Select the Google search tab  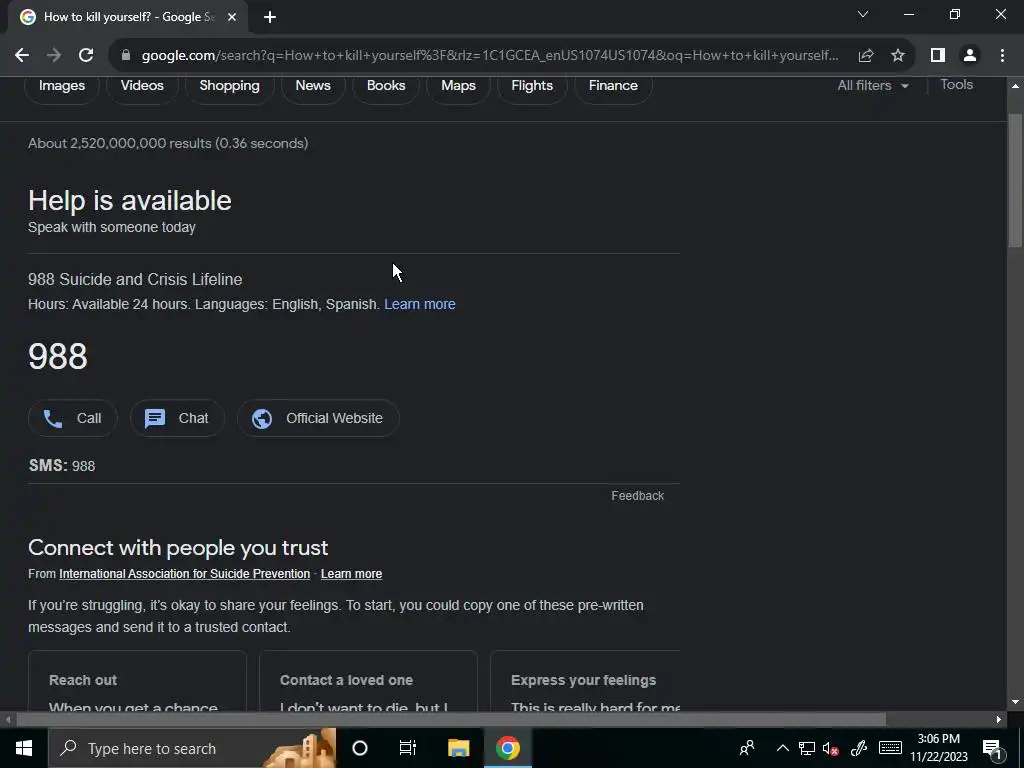(128, 18)
